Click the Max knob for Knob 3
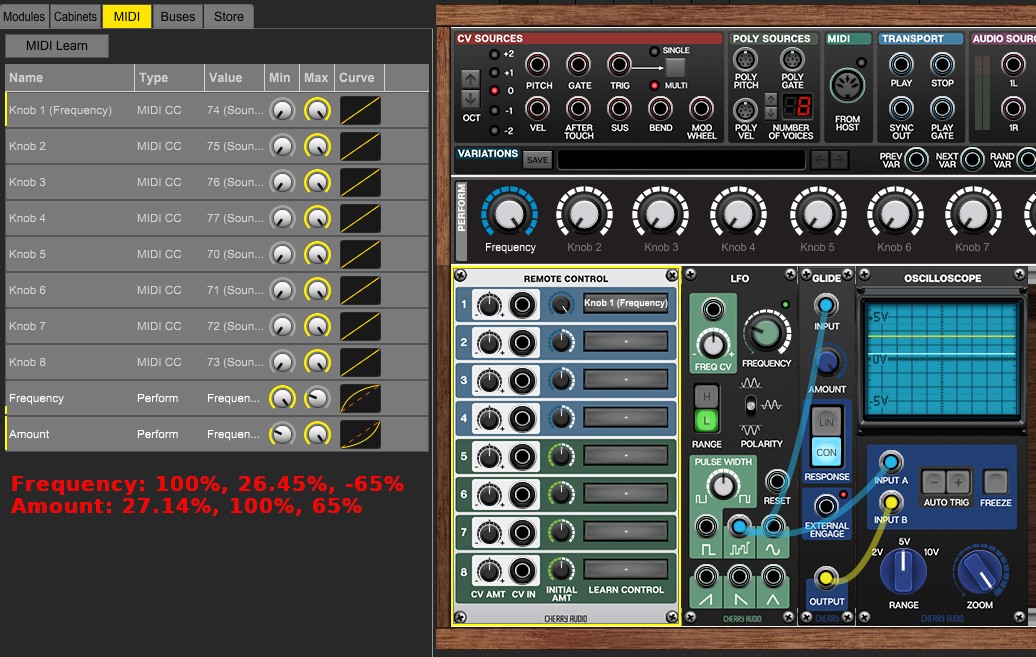The height and width of the screenshot is (657, 1036). click(x=317, y=182)
